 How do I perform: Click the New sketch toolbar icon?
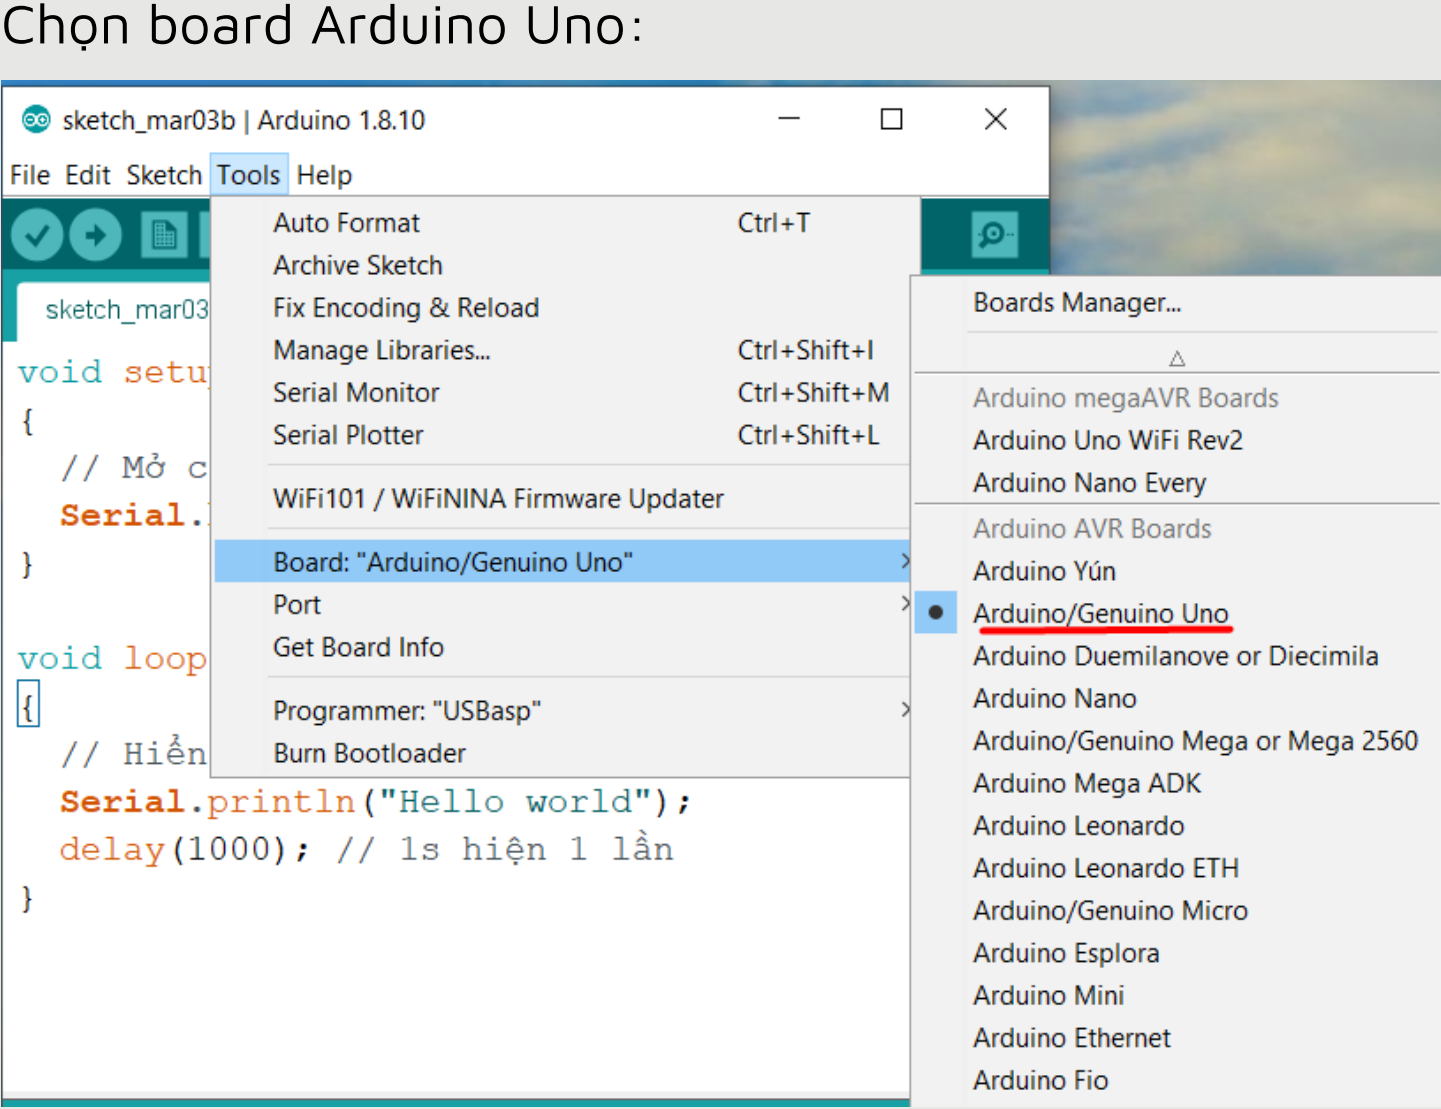pyautogui.click(x=163, y=236)
